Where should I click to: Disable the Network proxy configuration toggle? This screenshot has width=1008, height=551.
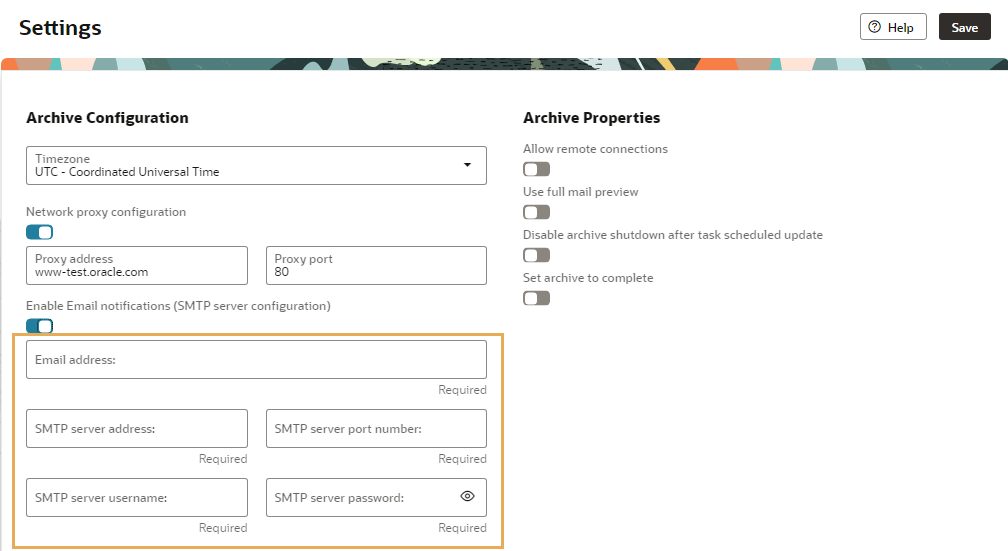tap(39, 232)
